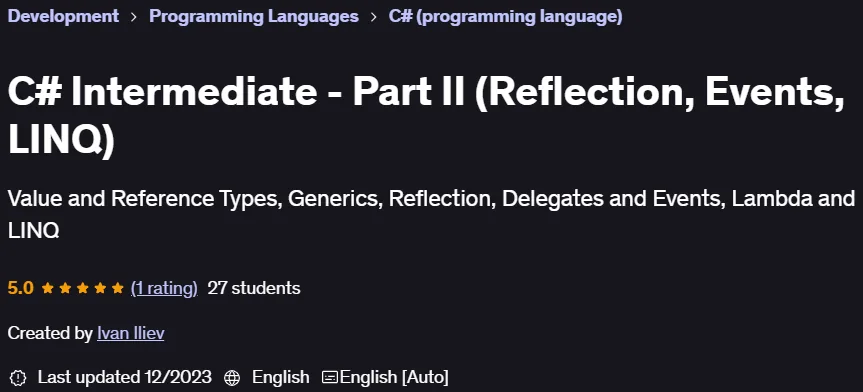Screen dimensions: 863x392
Task: Click the C# Intermediate Part II course title
Action: point(426,117)
